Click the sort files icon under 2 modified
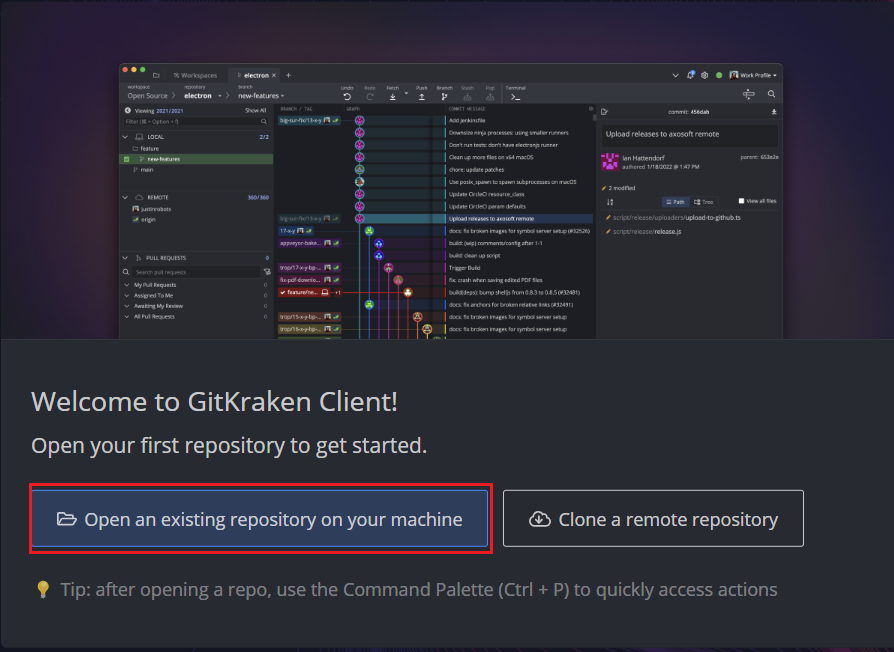This screenshot has width=894, height=652. coord(610,202)
